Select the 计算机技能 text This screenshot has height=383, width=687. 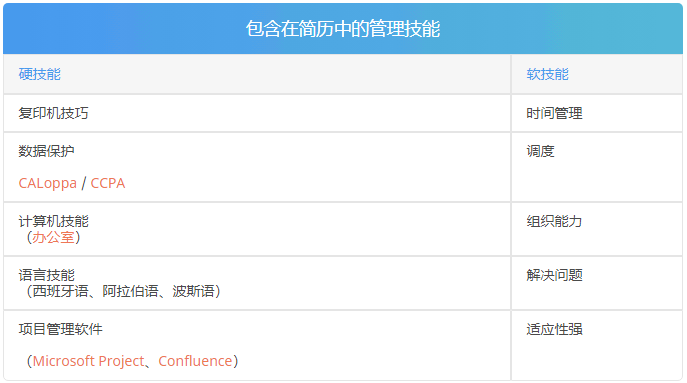click(x=53, y=221)
